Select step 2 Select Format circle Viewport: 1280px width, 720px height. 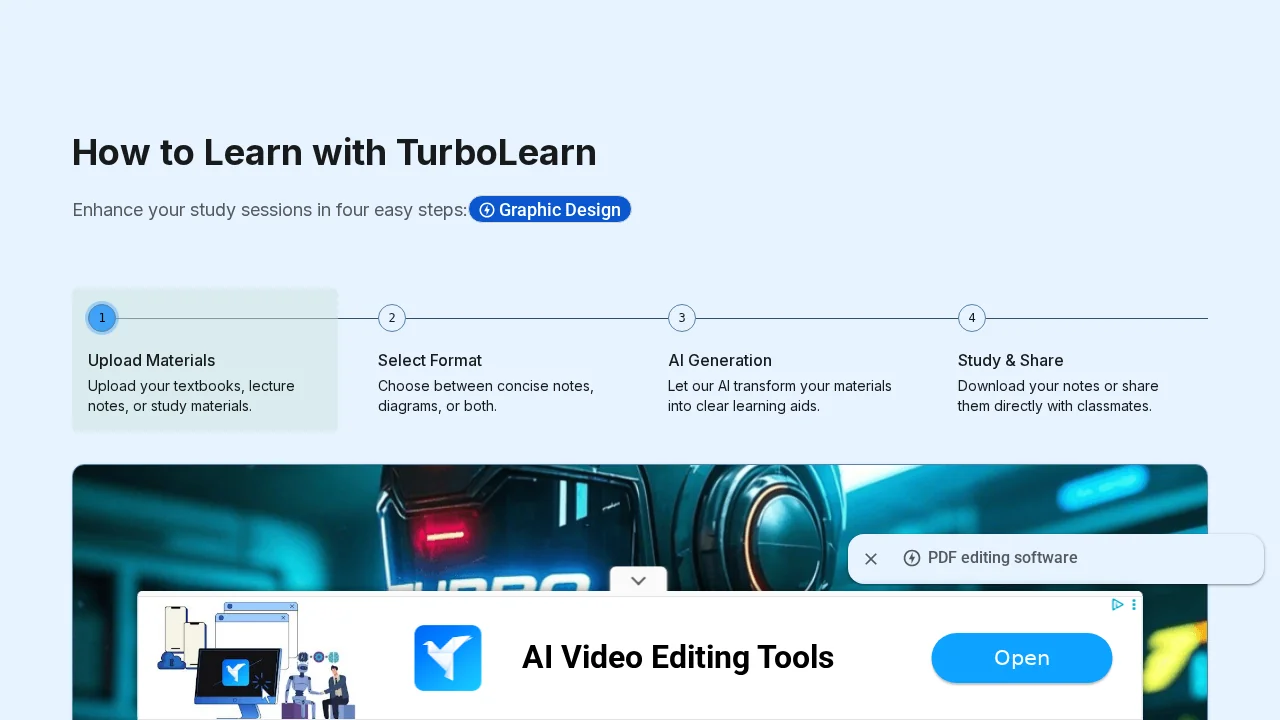tap(391, 317)
